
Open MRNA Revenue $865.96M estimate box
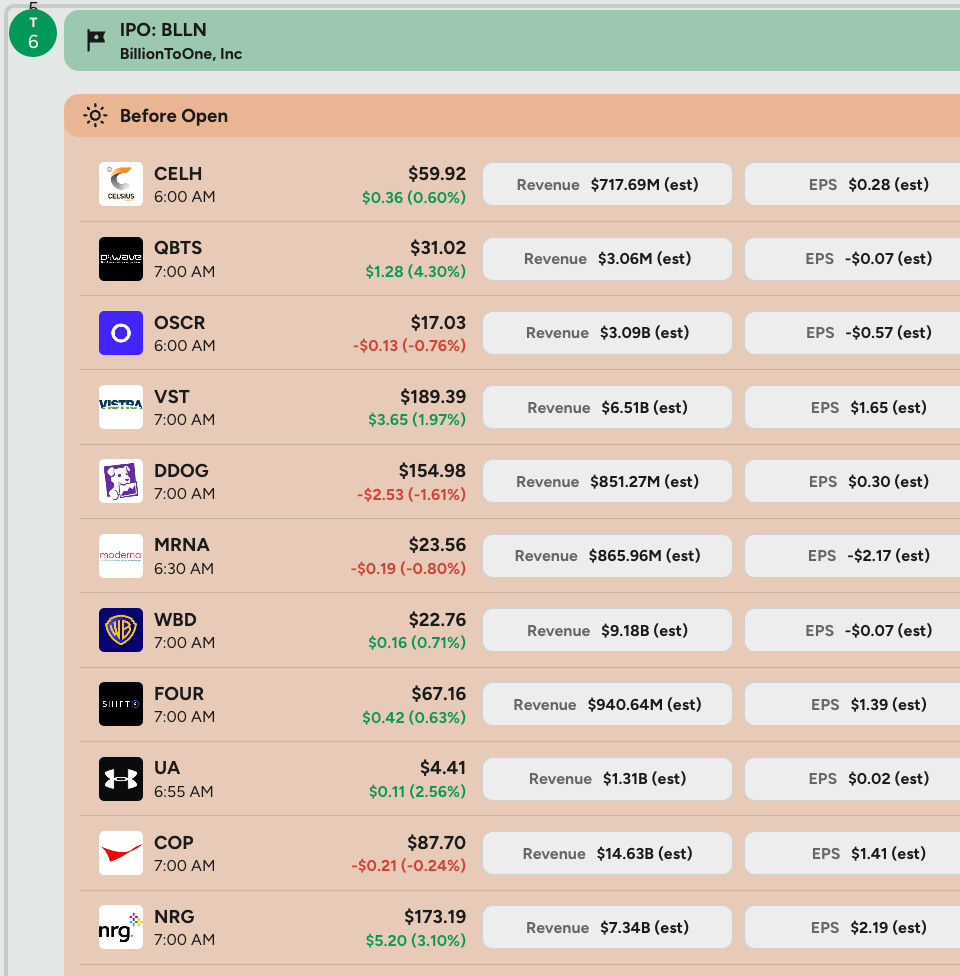coord(608,556)
